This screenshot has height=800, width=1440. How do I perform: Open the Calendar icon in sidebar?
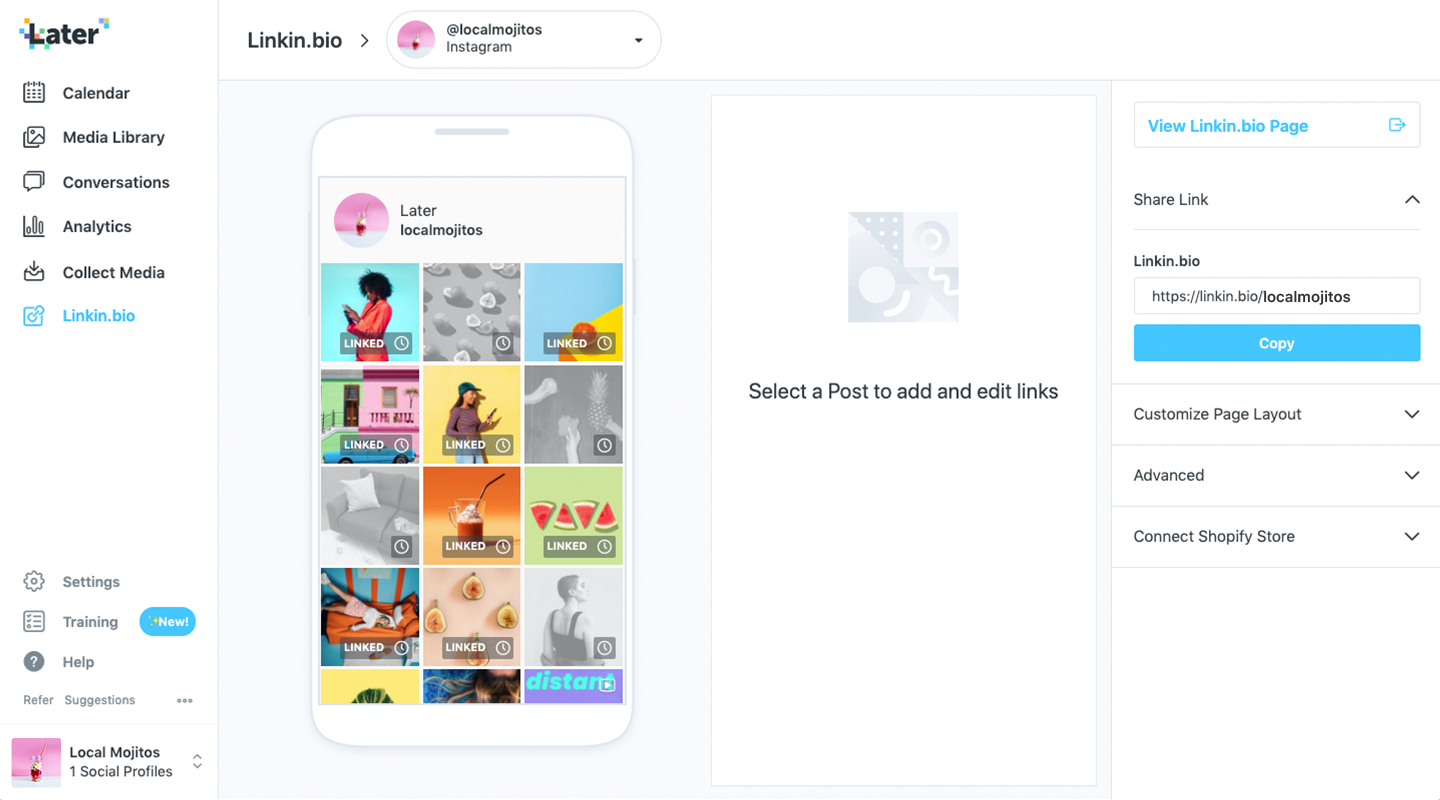pos(34,93)
